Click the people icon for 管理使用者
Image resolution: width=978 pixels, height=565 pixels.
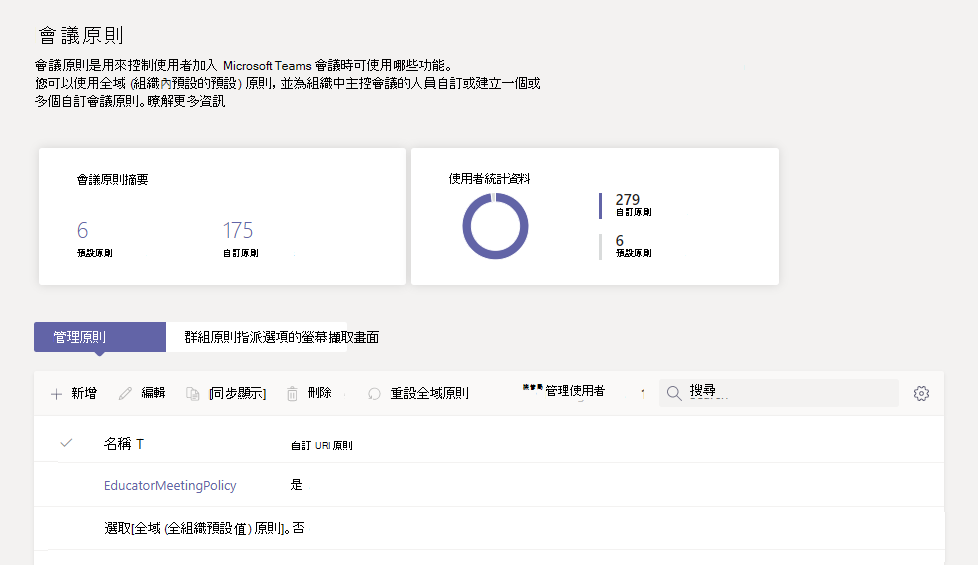click(x=532, y=388)
